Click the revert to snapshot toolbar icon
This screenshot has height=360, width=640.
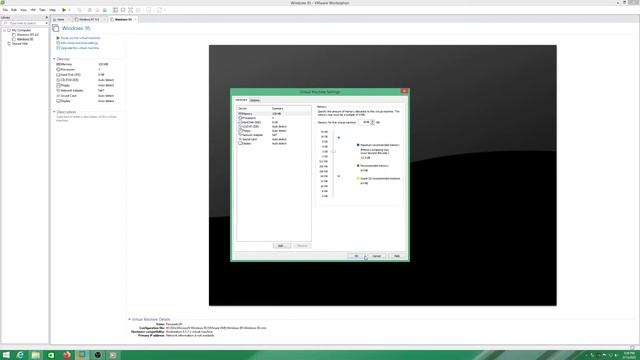(97, 10)
